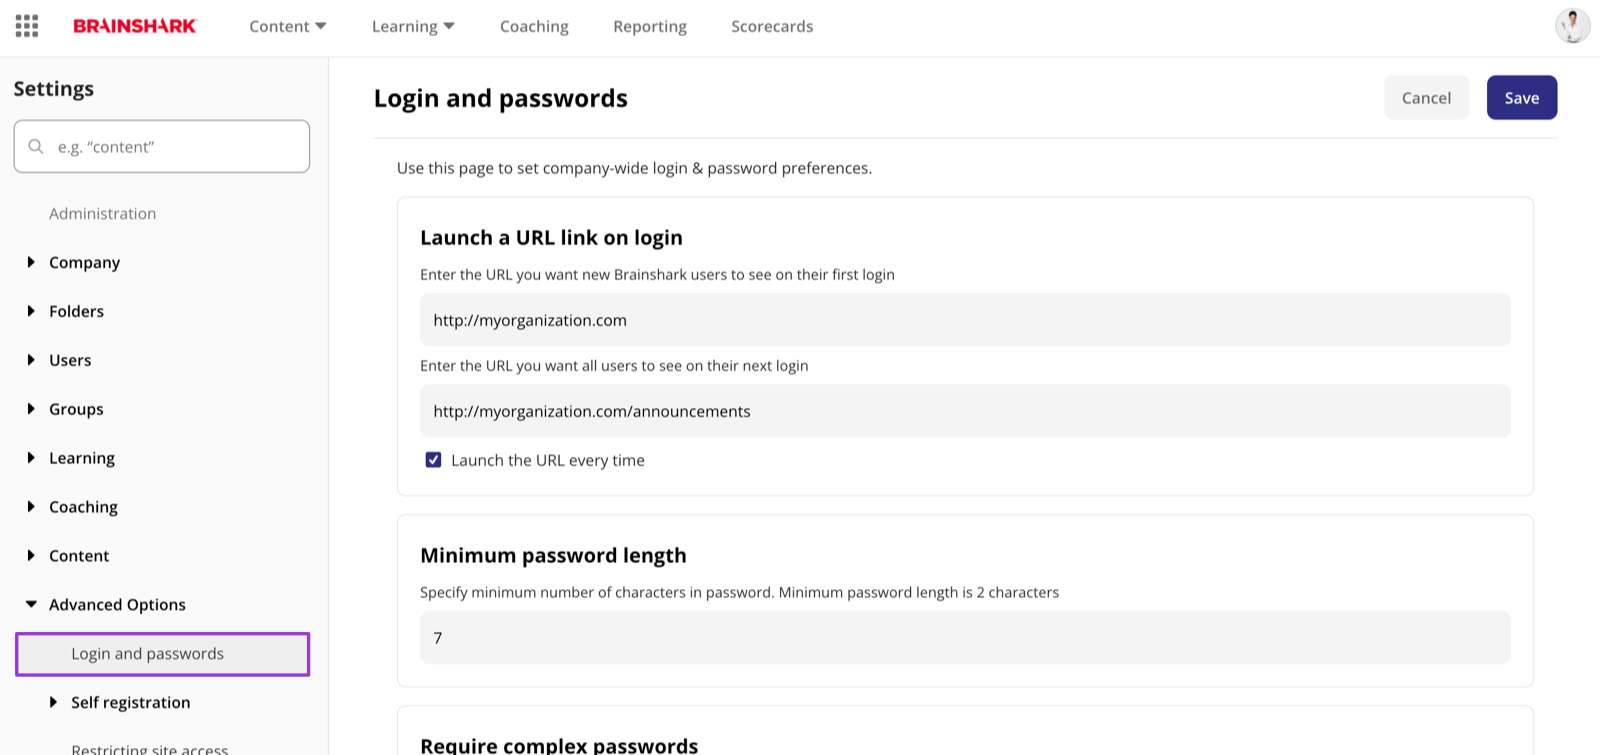Expand the Self registration arrow
This screenshot has width=1600, height=755.
click(53, 702)
